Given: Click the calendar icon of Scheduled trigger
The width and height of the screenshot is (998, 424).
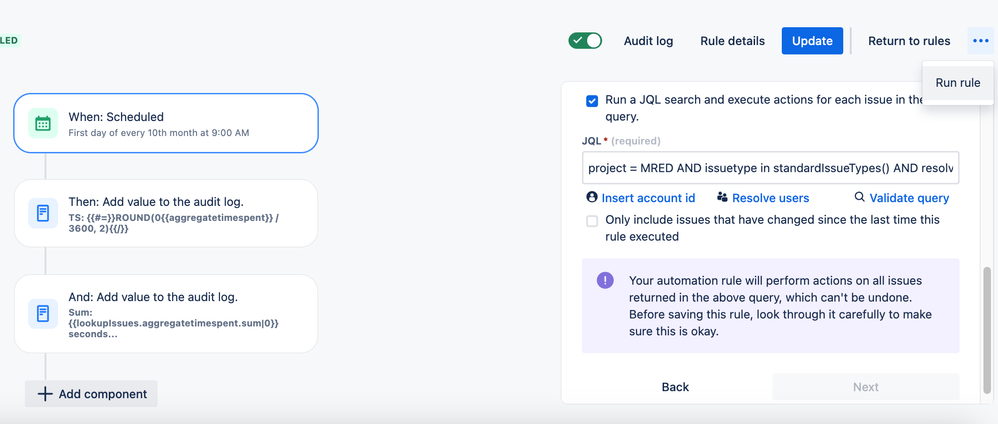Looking at the screenshot, I should click(43, 123).
